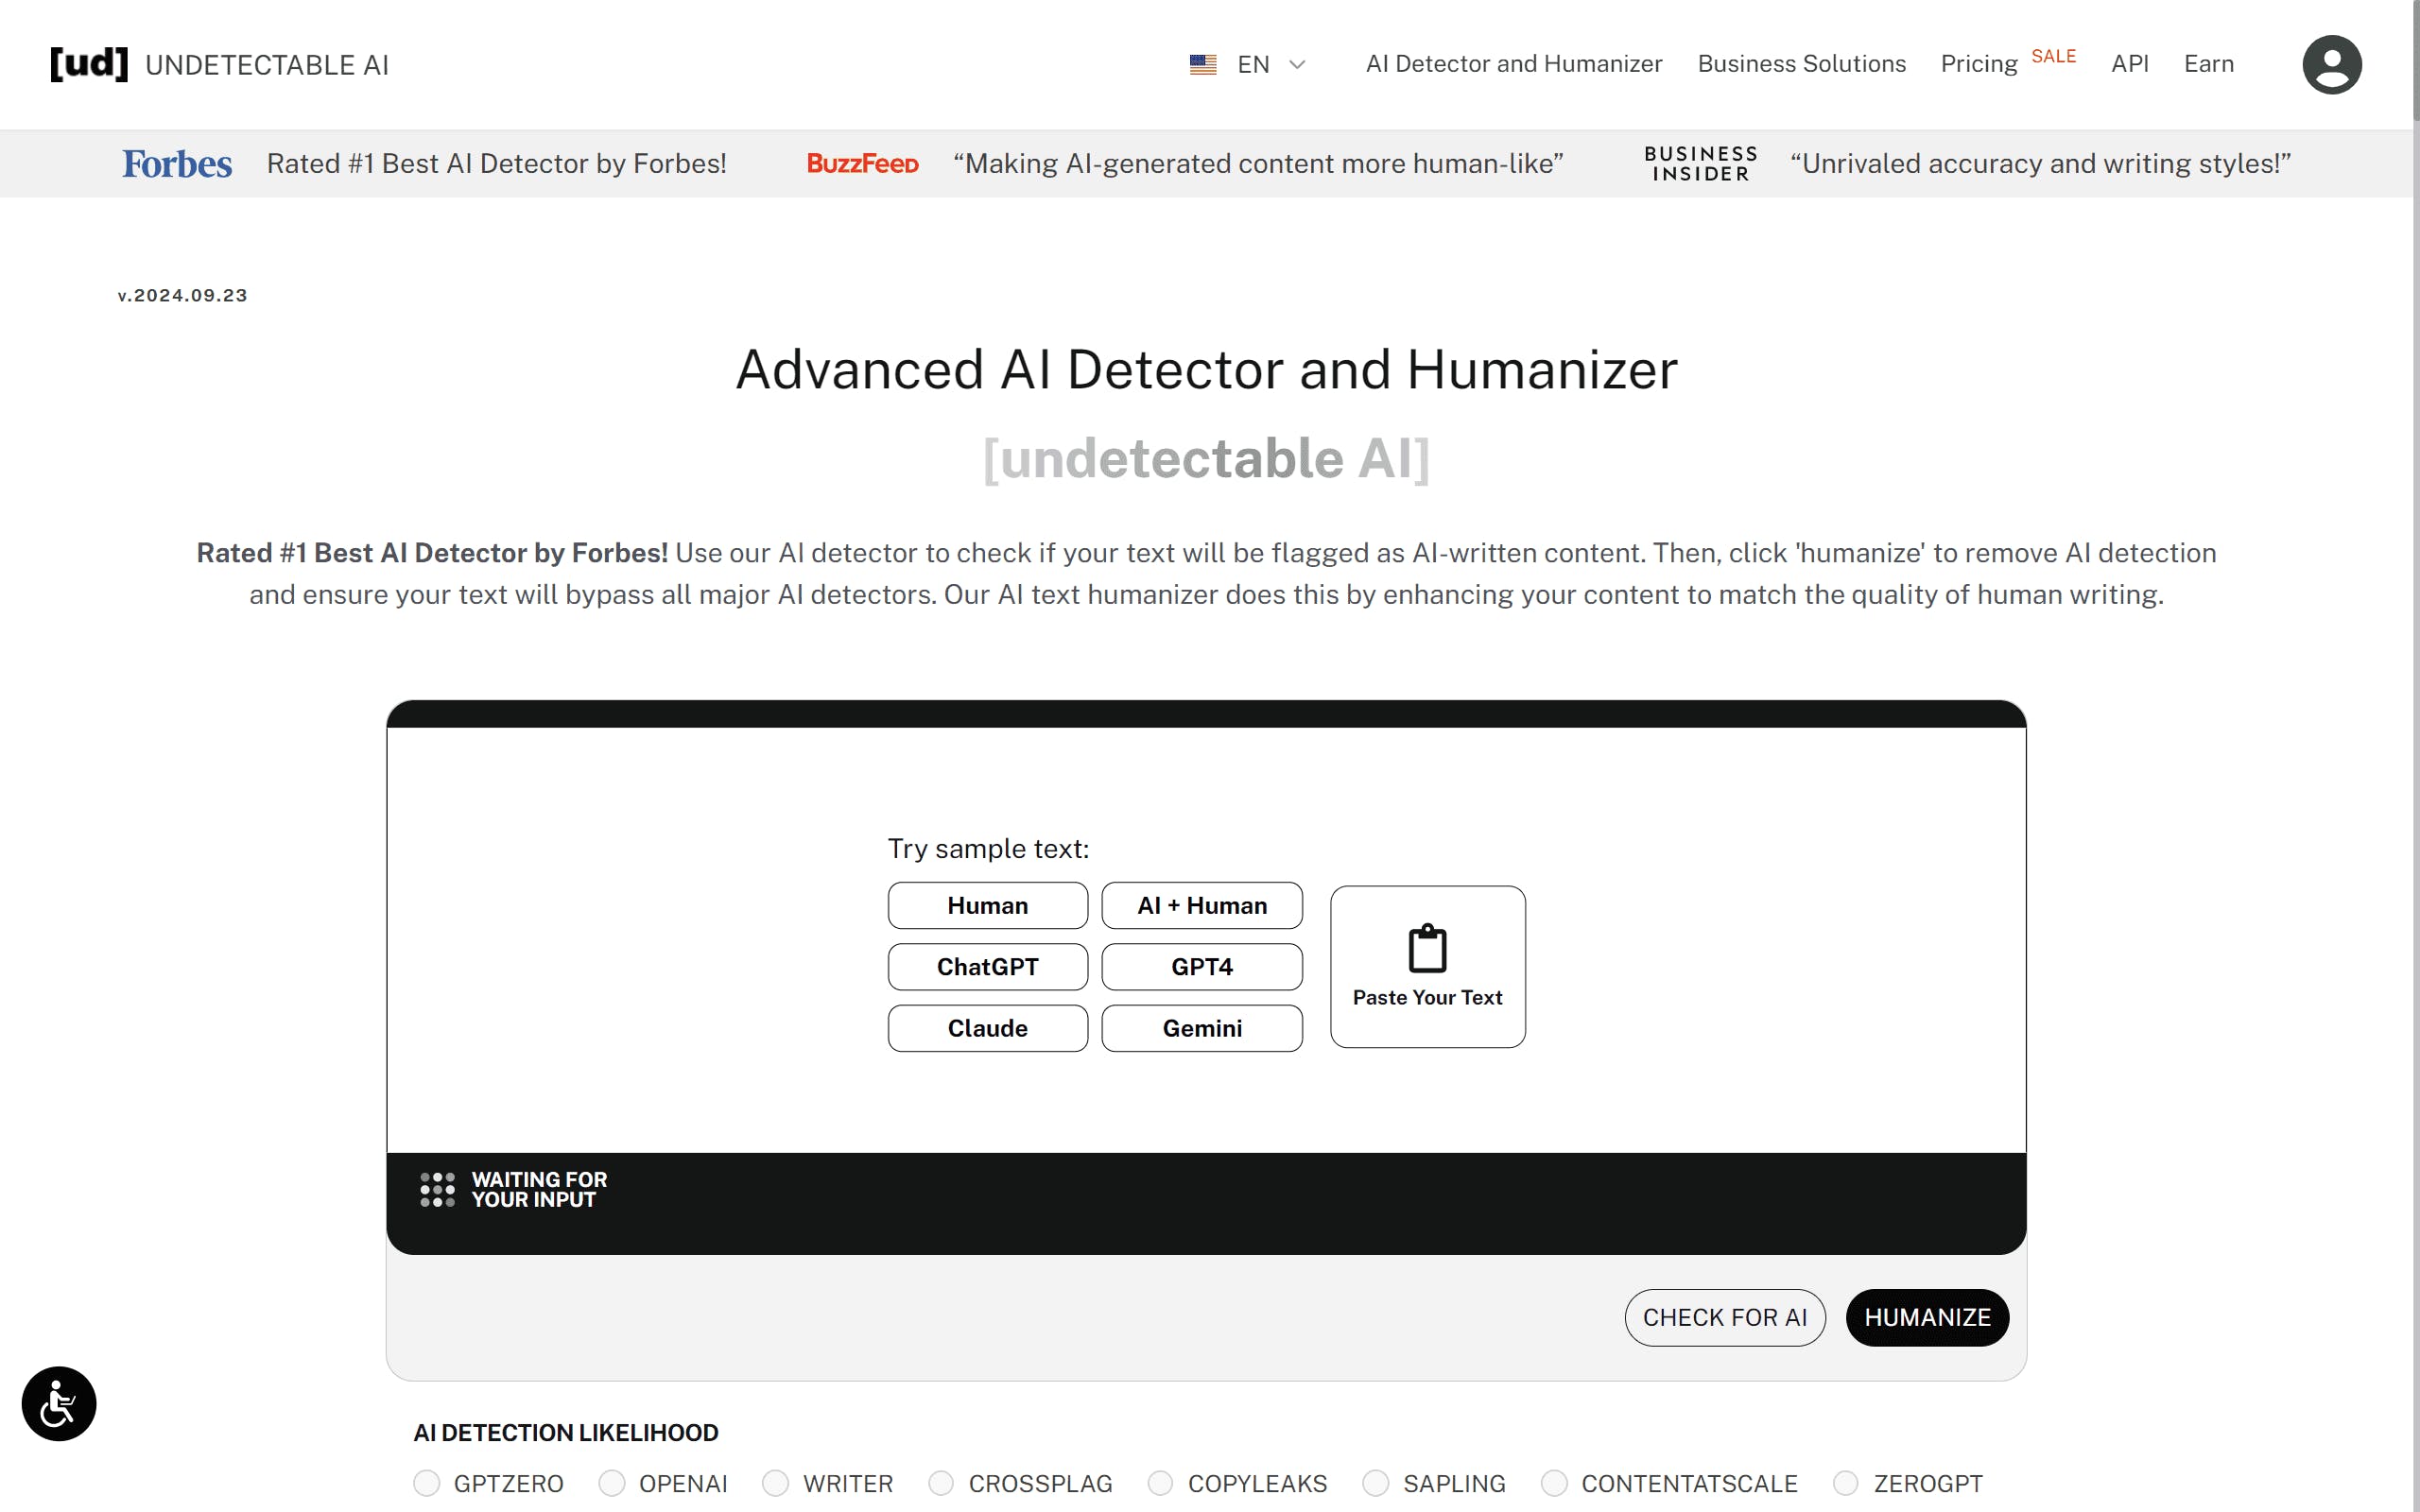Click the HUMANIZE button

(x=1927, y=1317)
